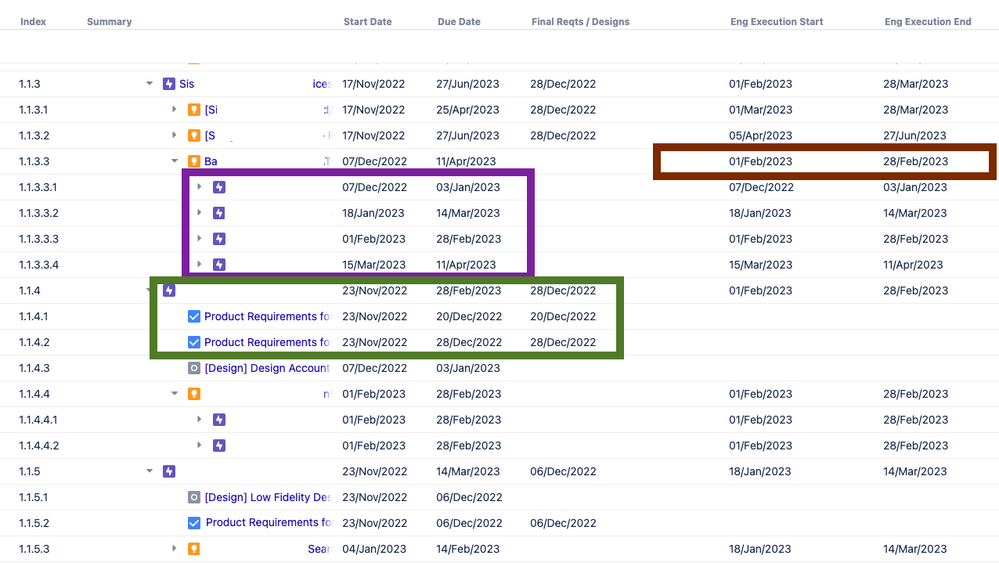Image resolution: width=999 pixels, height=563 pixels.
Task: Click the Summary column header
Action: [110, 22]
